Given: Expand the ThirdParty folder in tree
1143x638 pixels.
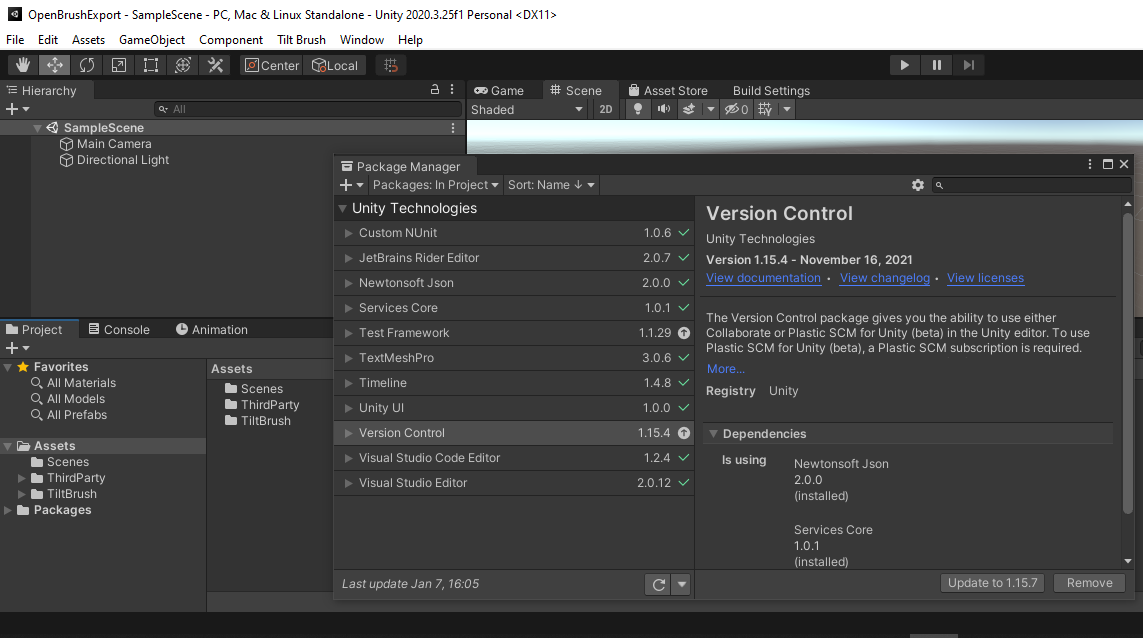Looking at the screenshot, I should point(21,478).
